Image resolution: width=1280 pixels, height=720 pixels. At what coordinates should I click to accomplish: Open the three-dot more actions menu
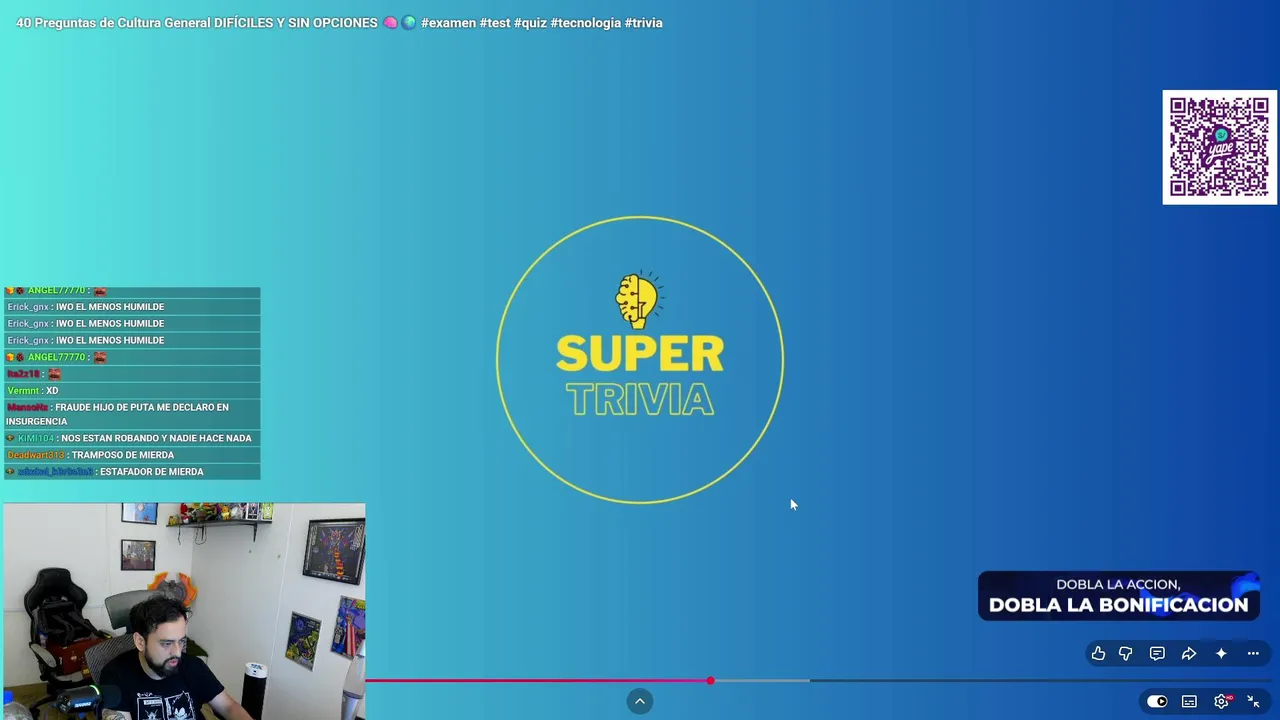pyautogui.click(x=1253, y=653)
